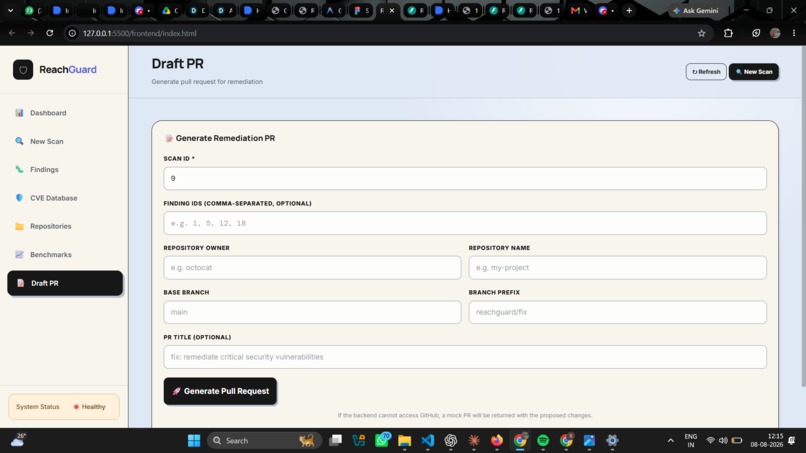Click the browser profile avatar

[775, 33]
